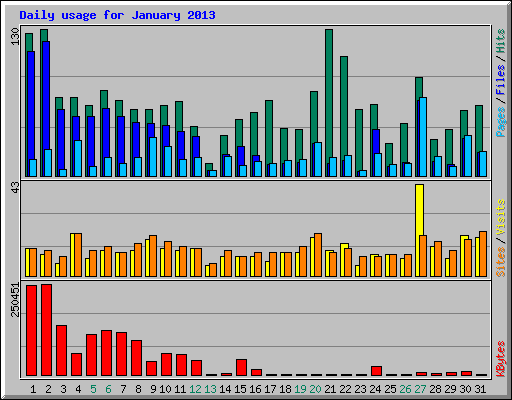The height and width of the screenshot is (400, 512).
Task: Click day 11 on the x-axis
Action: 180,389
